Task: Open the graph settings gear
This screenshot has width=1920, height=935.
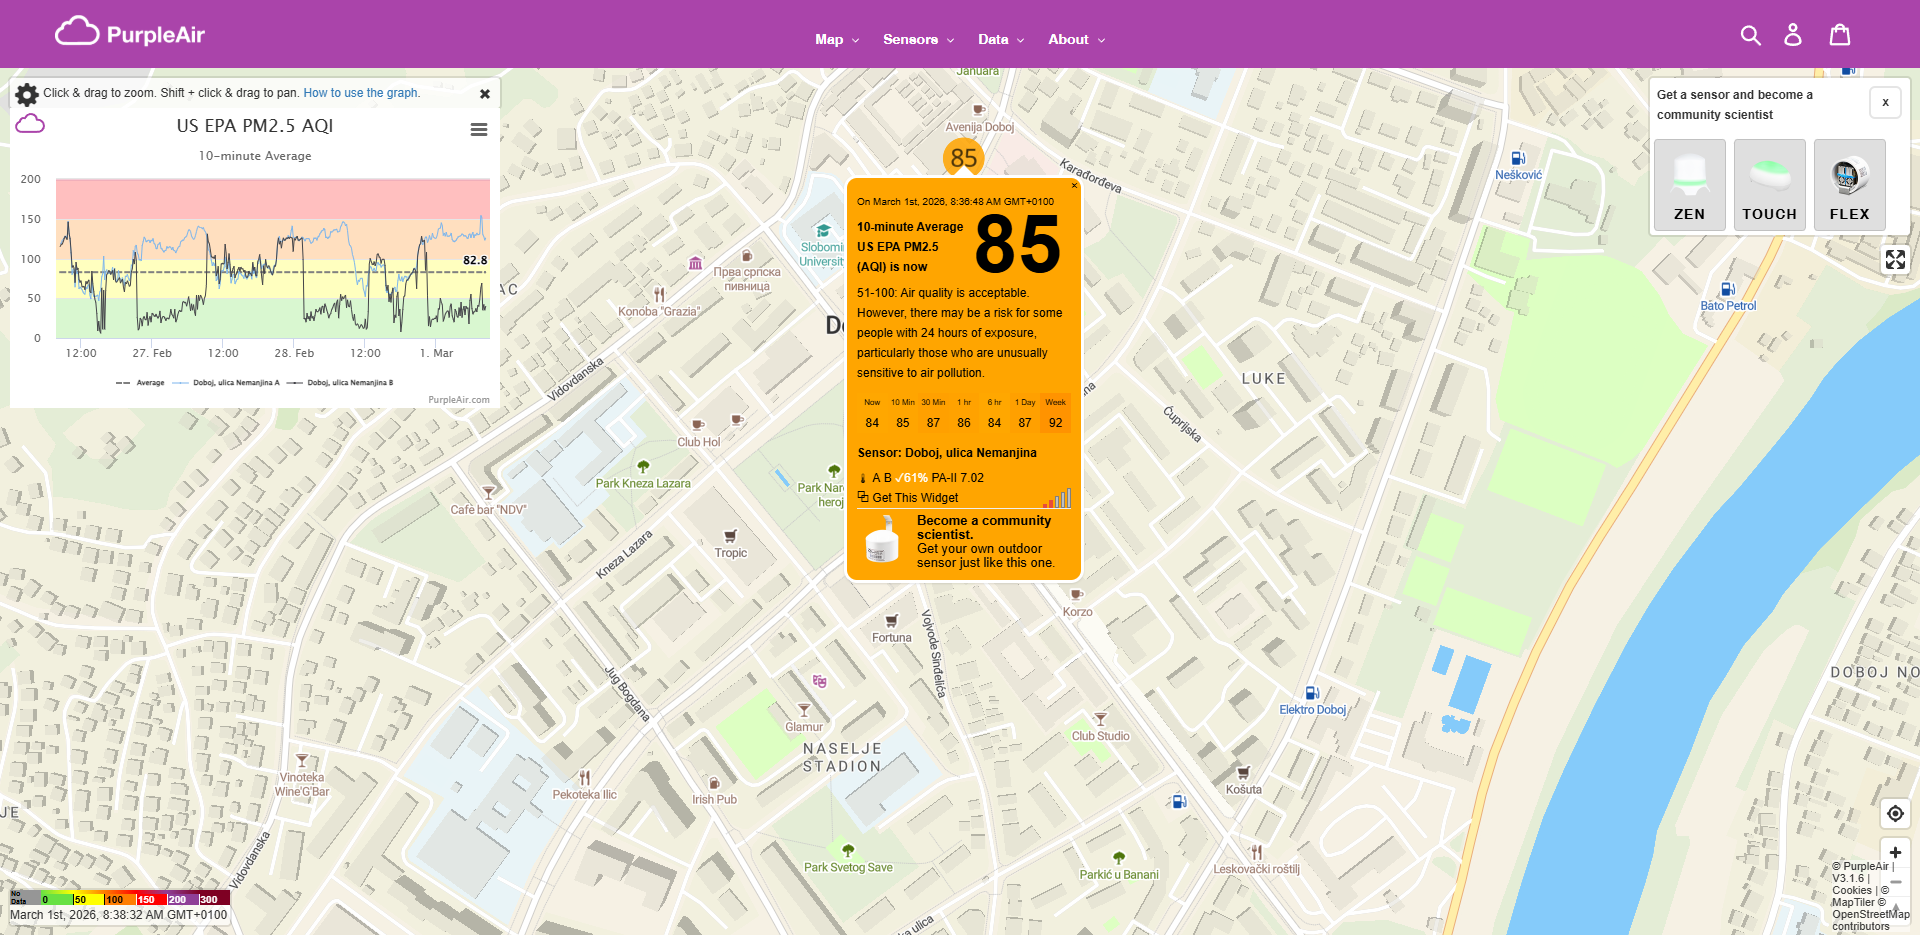Action: tap(26, 93)
